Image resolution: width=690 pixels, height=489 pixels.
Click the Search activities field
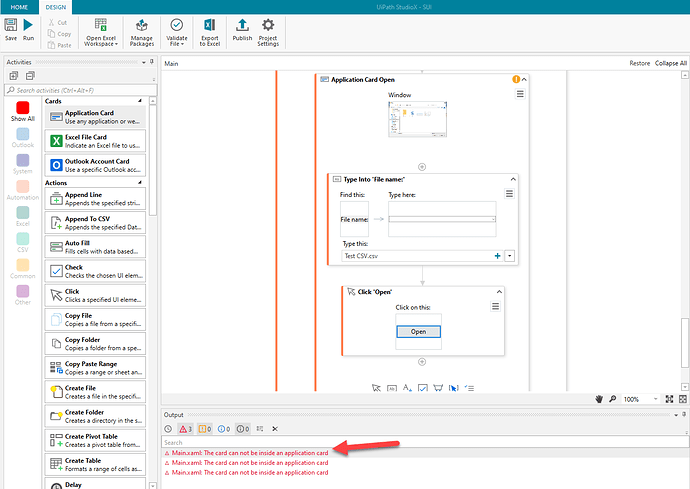[81, 90]
